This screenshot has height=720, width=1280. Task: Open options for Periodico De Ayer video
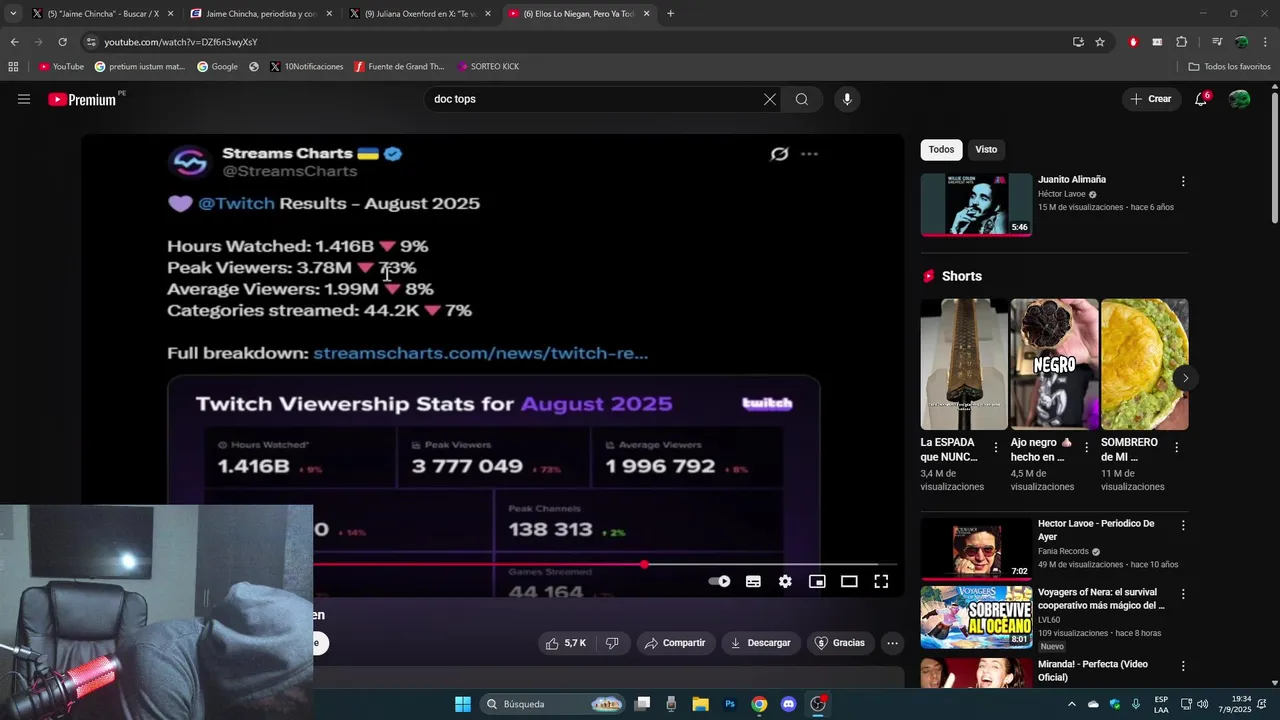click(x=1183, y=526)
